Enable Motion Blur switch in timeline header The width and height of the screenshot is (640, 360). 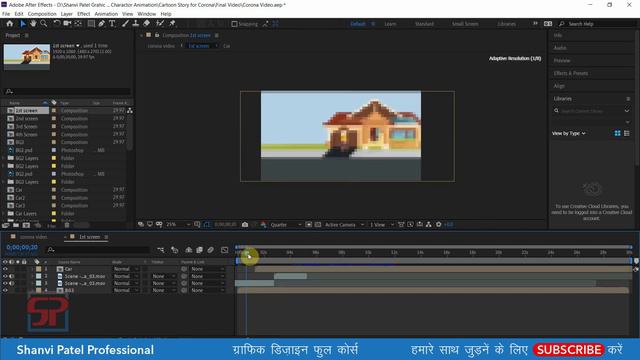[x=211, y=250]
